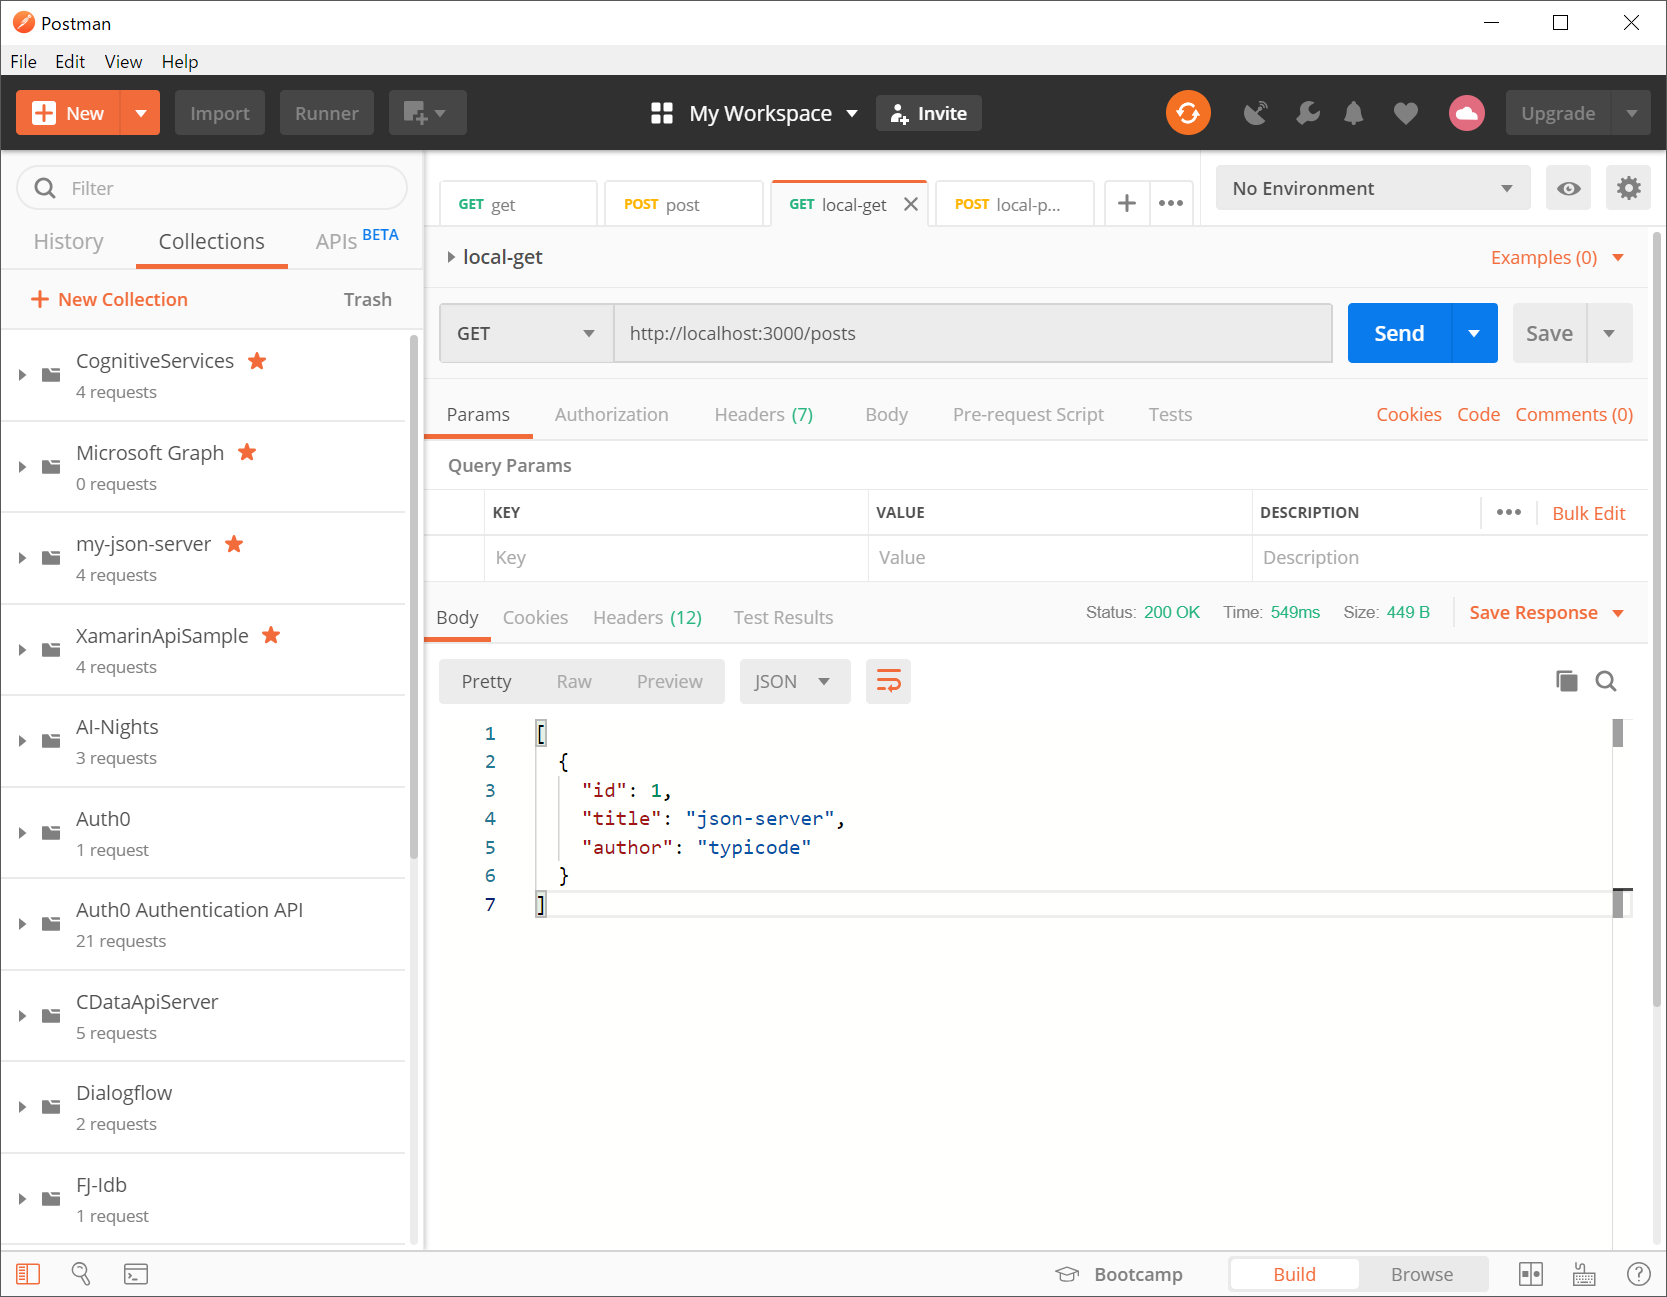Open the Save Response dropdown
Screen dimensions: 1667x1297
pos(1546,613)
